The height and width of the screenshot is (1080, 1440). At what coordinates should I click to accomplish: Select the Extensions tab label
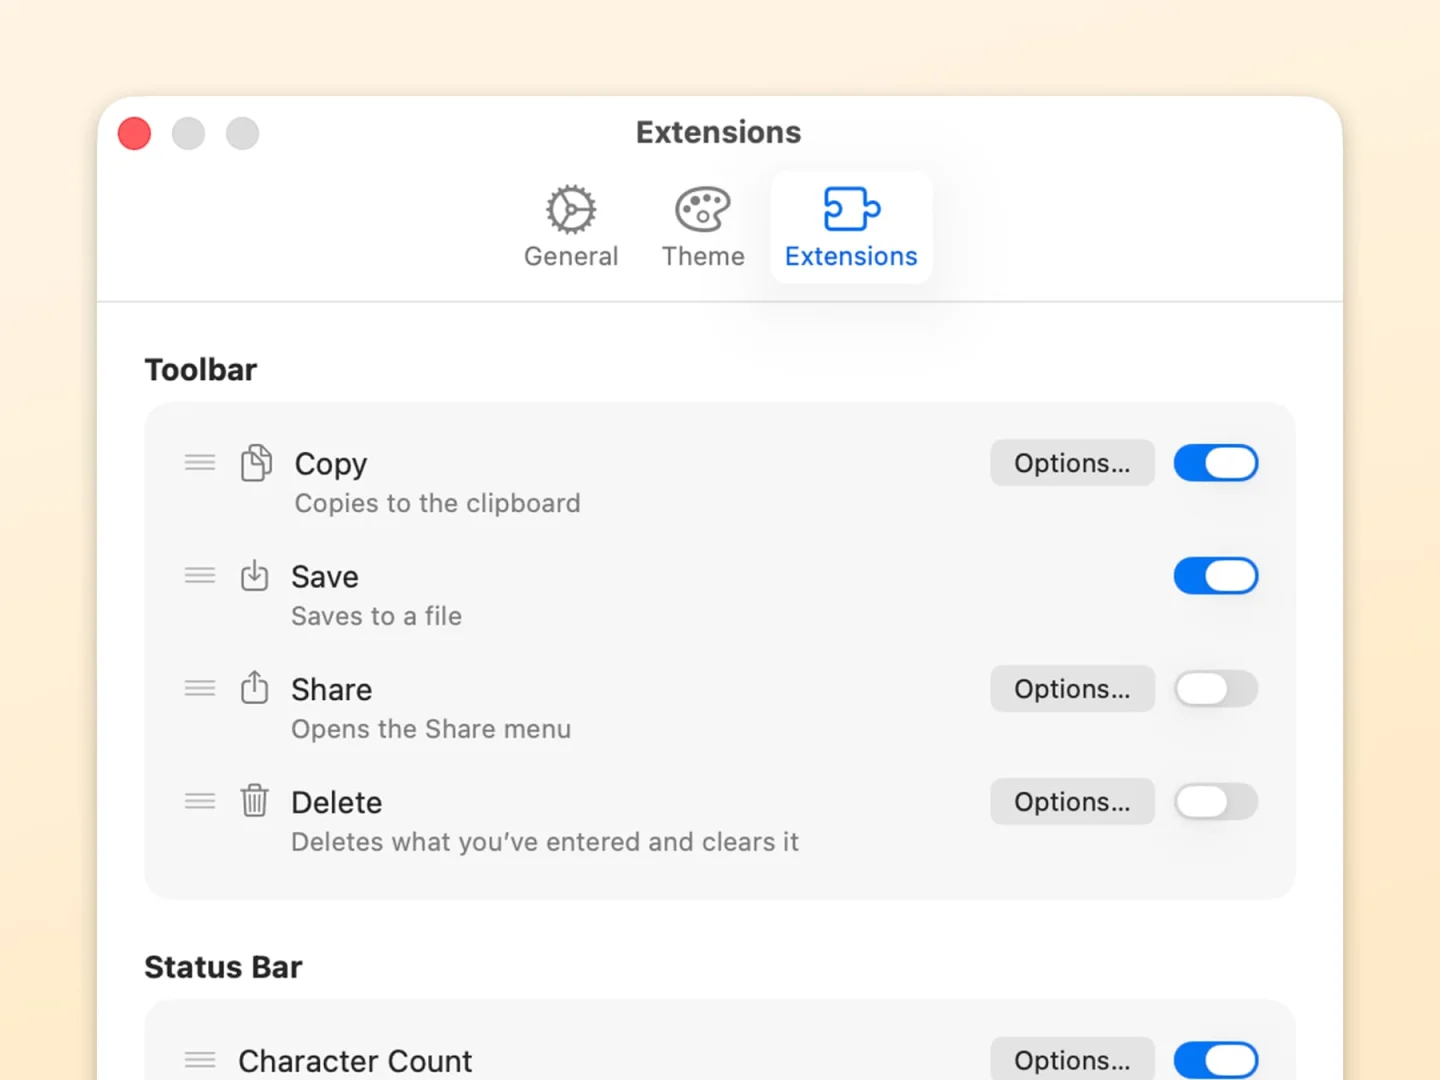point(851,257)
